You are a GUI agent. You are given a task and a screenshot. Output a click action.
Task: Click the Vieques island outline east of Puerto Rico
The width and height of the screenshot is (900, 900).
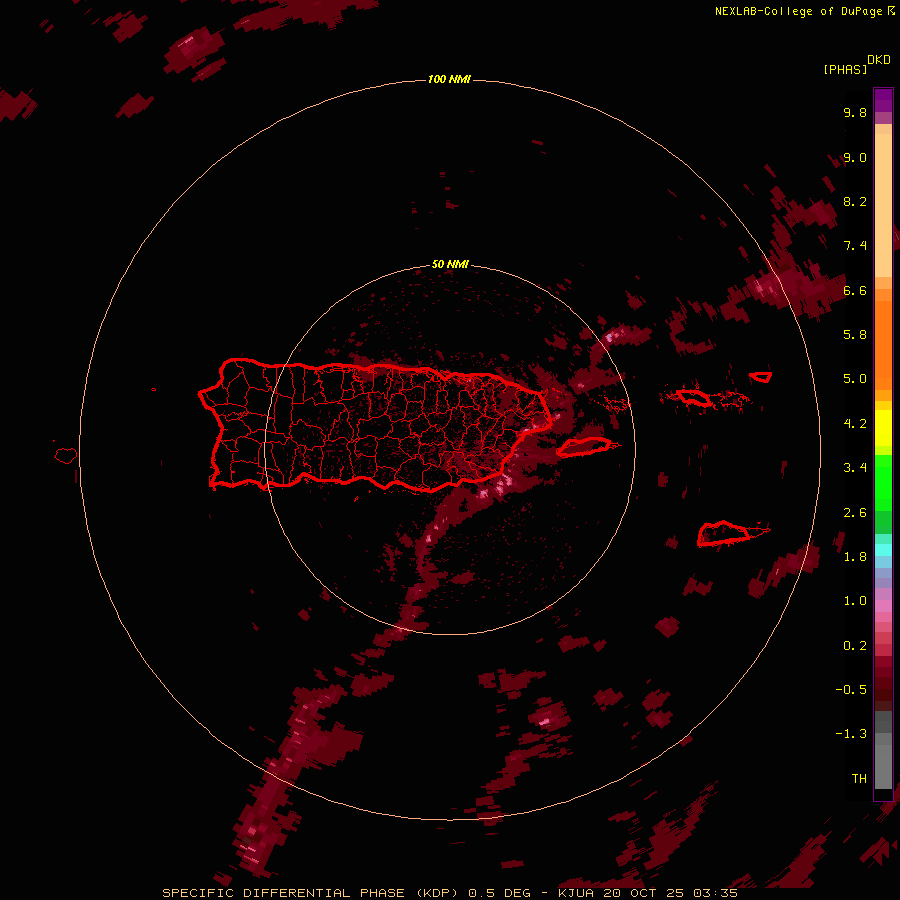click(x=584, y=447)
